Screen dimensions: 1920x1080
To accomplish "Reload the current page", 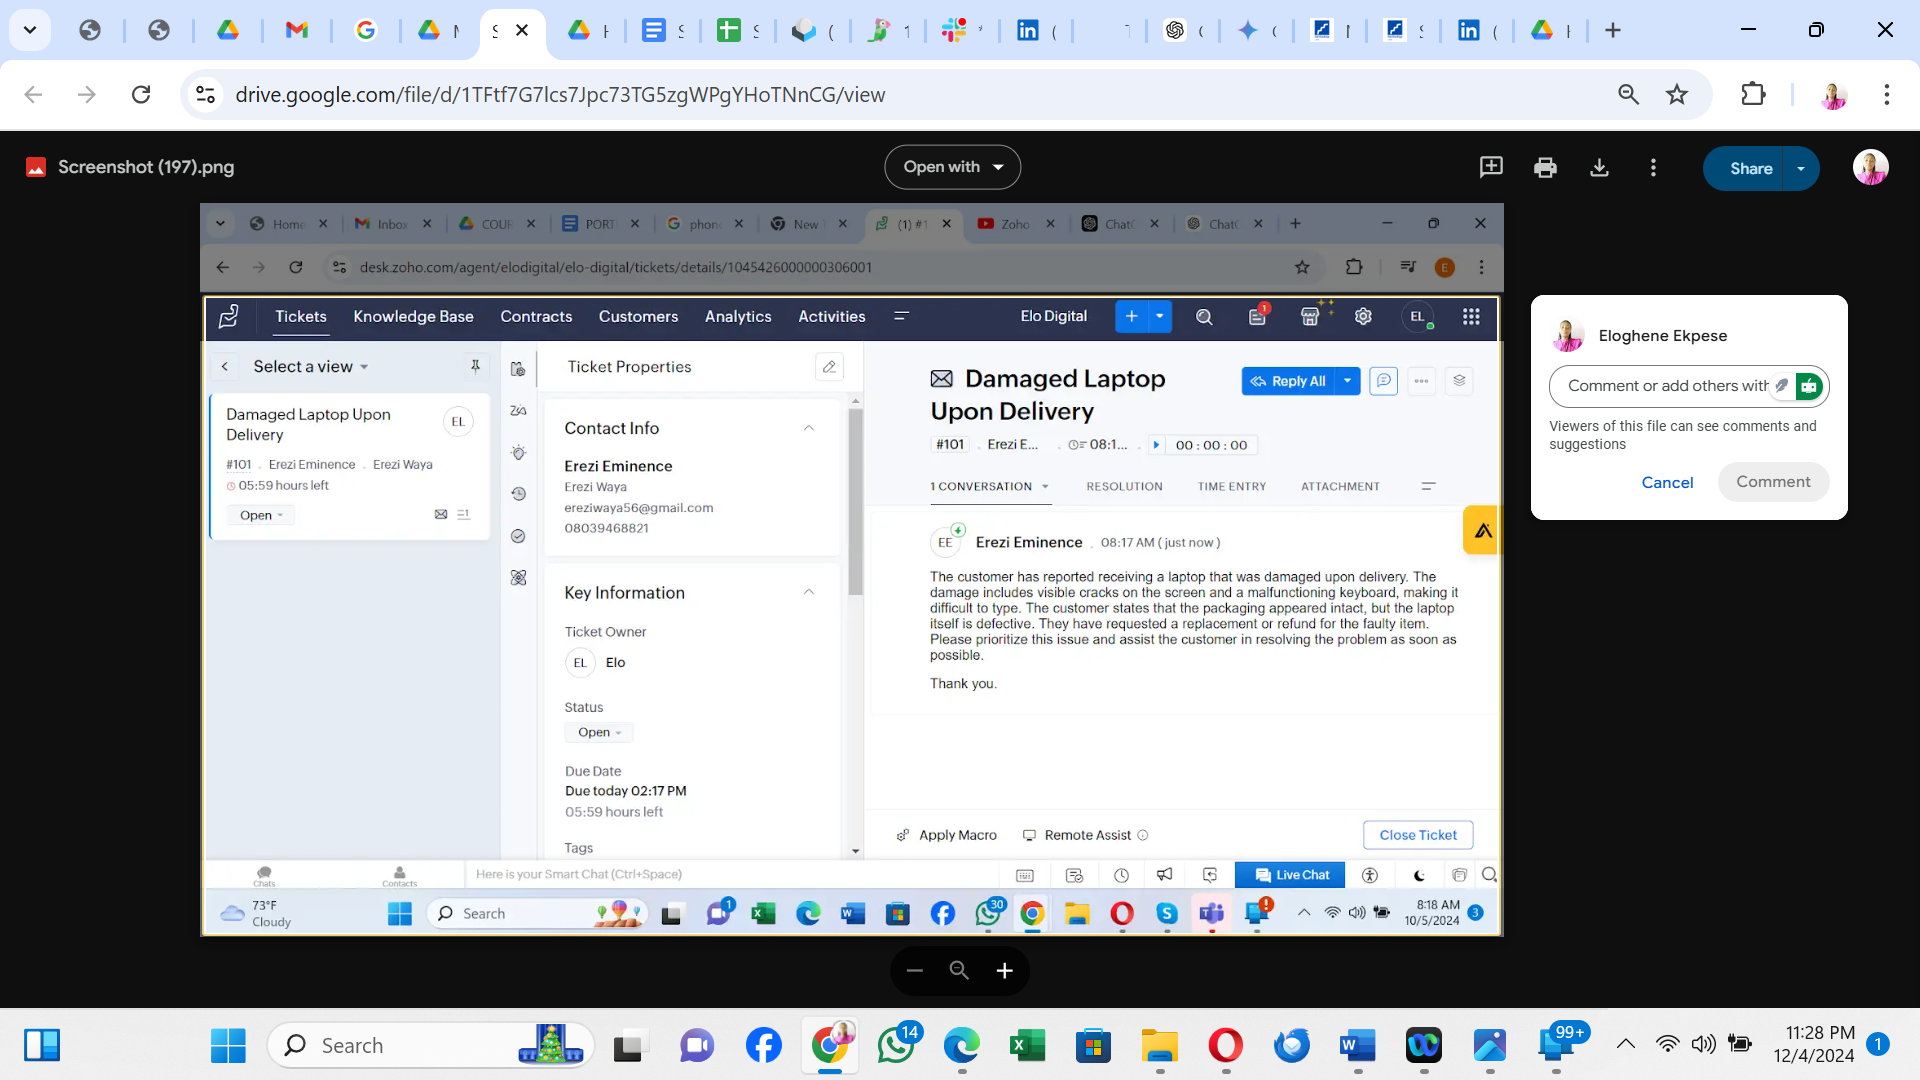I will click(141, 94).
